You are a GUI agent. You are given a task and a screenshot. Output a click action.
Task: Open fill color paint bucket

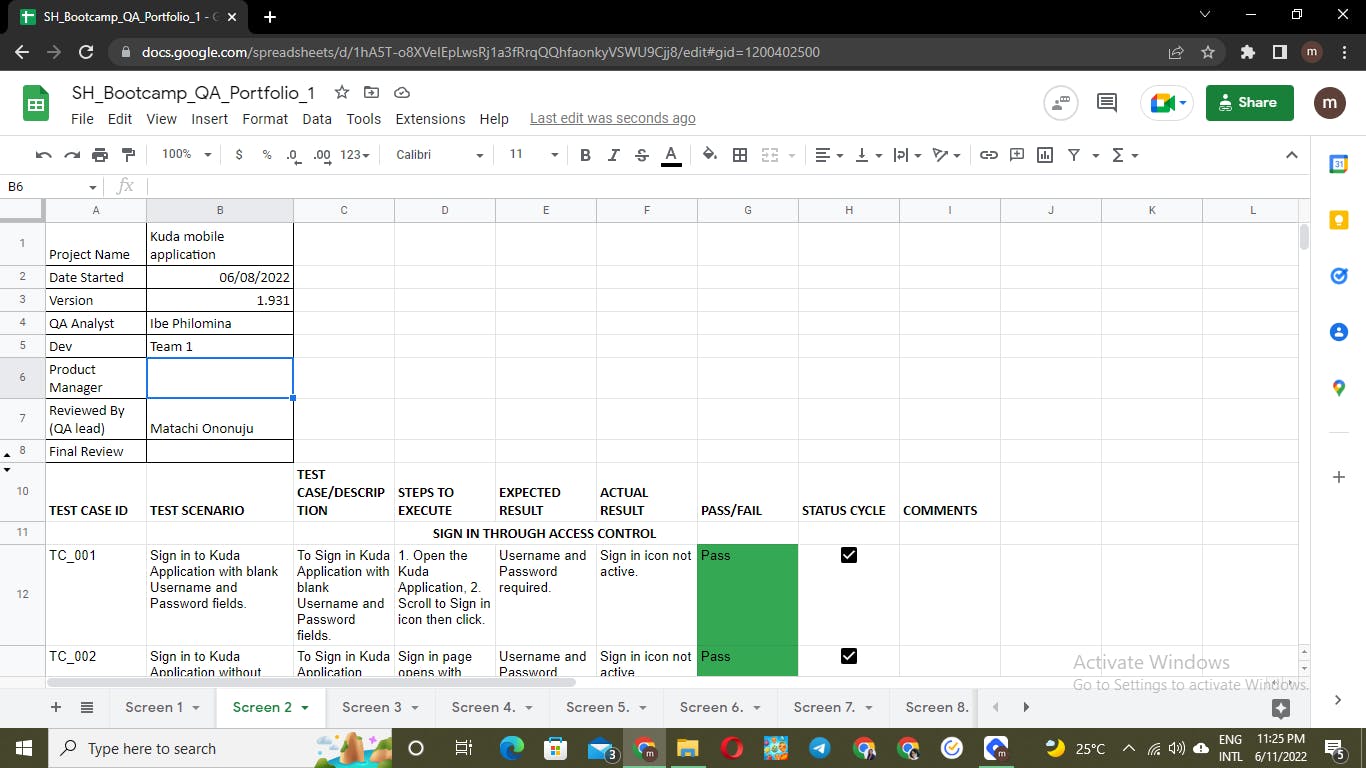pos(709,155)
